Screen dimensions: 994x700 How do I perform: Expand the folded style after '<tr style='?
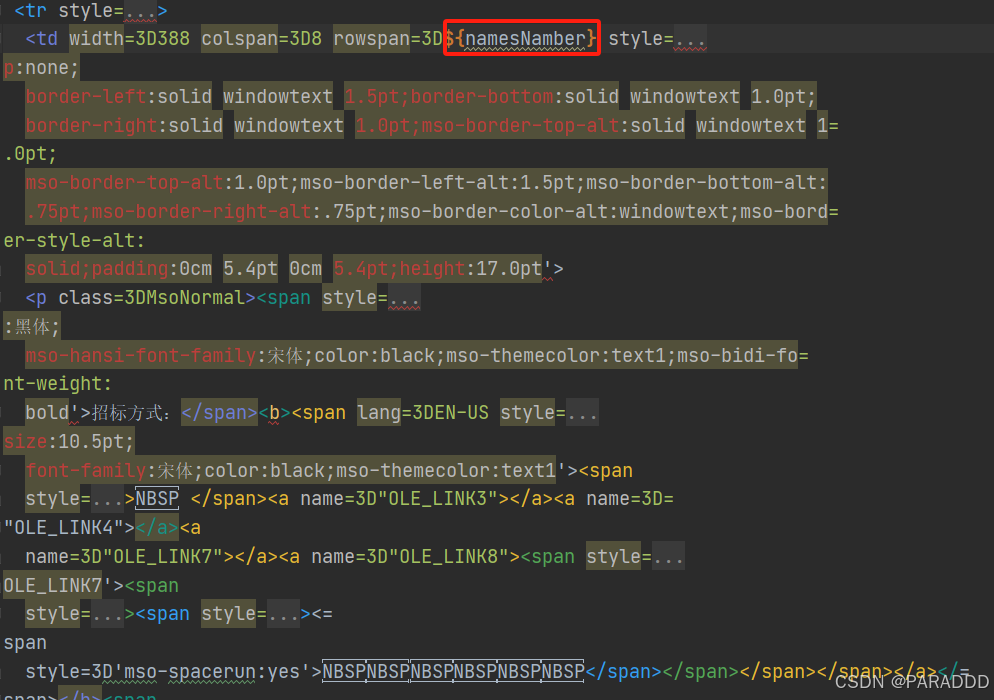point(140,11)
